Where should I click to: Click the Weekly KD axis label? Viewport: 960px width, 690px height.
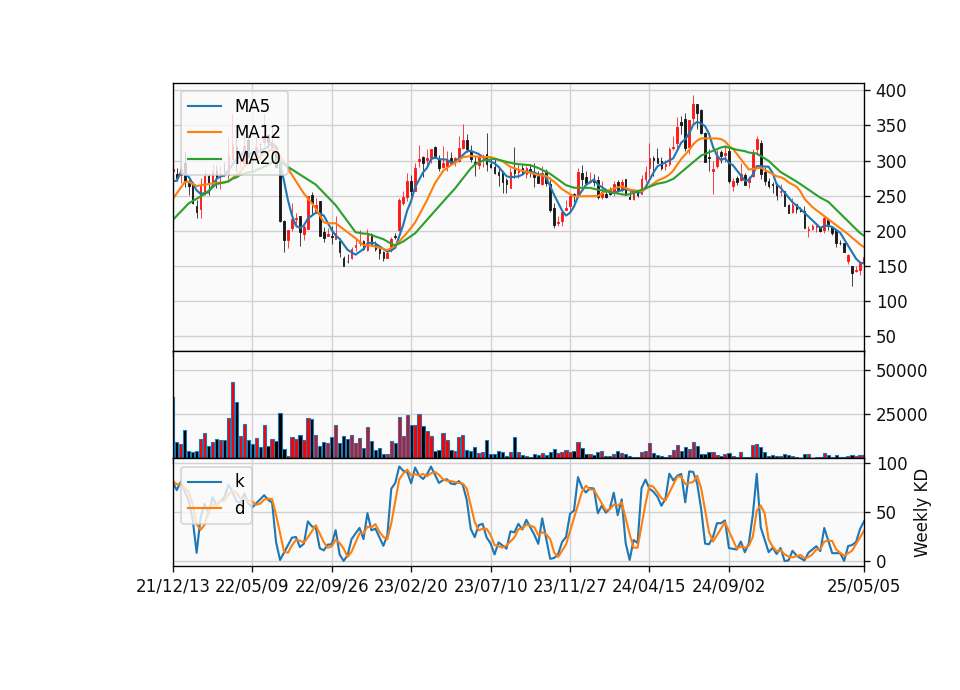920,513
